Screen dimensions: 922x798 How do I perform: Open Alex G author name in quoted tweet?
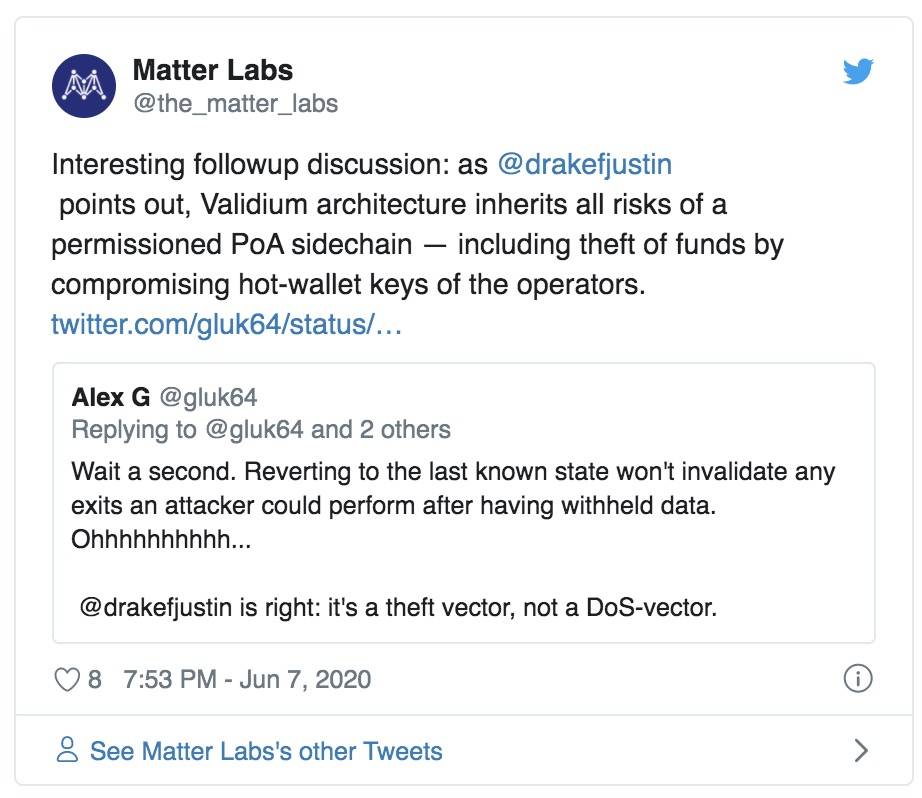click(111, 397)
